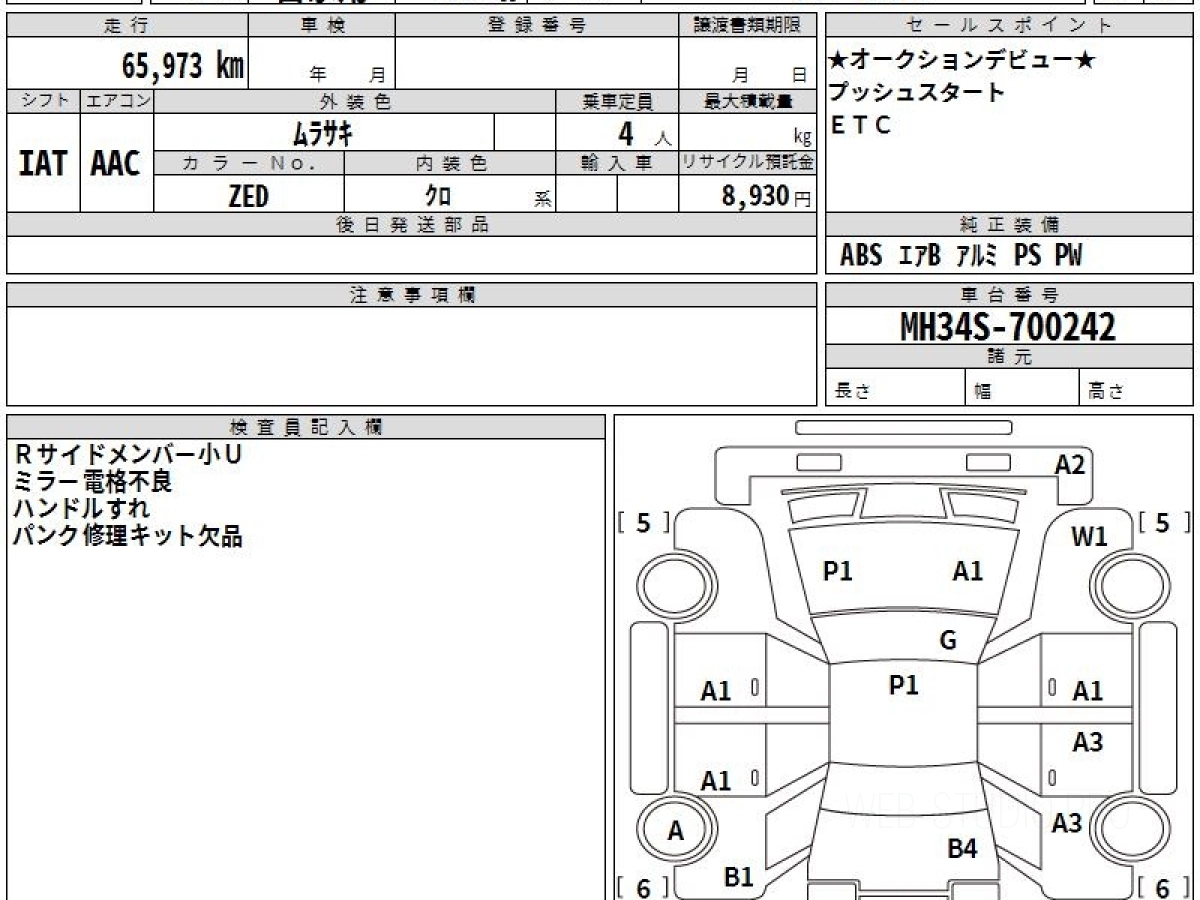Select the recycle deposit 8,930円
The width and height of the screenshot is (1200, 900).
766,196
